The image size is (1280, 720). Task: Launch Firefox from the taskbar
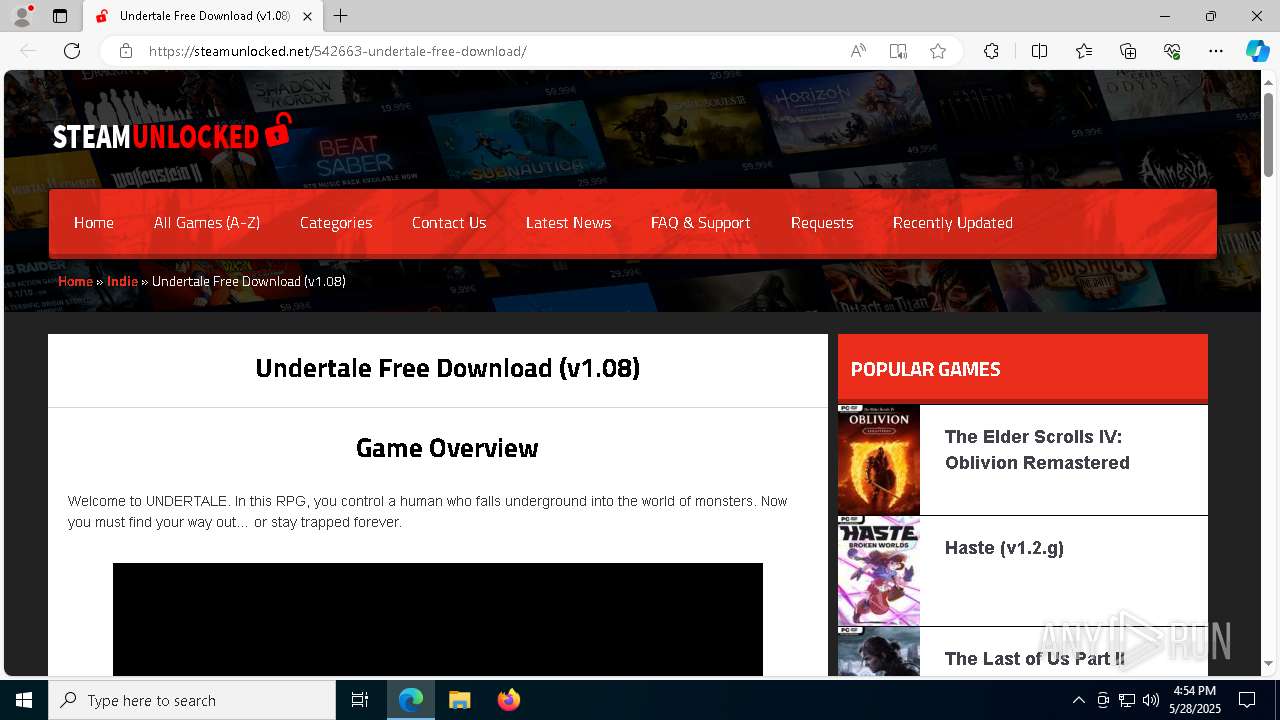point(508,700)
